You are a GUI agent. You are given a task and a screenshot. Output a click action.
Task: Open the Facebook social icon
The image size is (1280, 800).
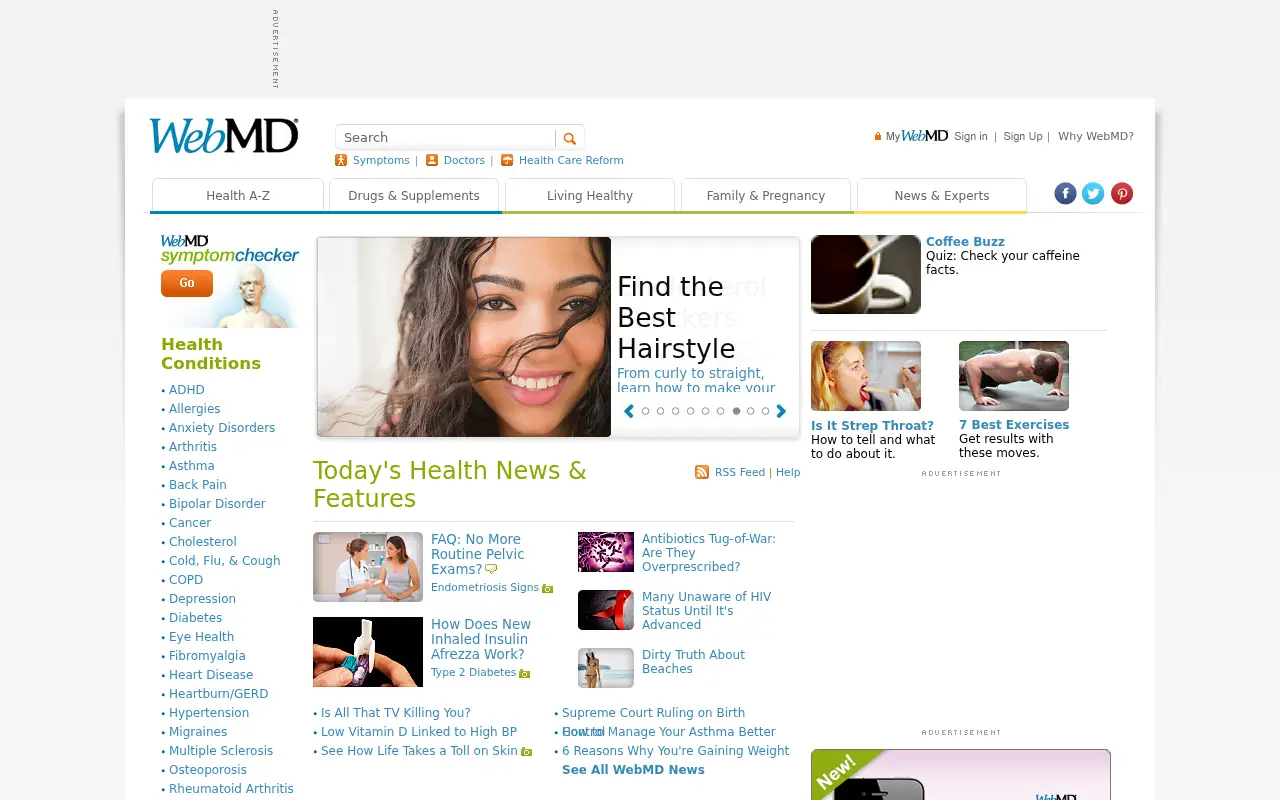click(1065, 194)
